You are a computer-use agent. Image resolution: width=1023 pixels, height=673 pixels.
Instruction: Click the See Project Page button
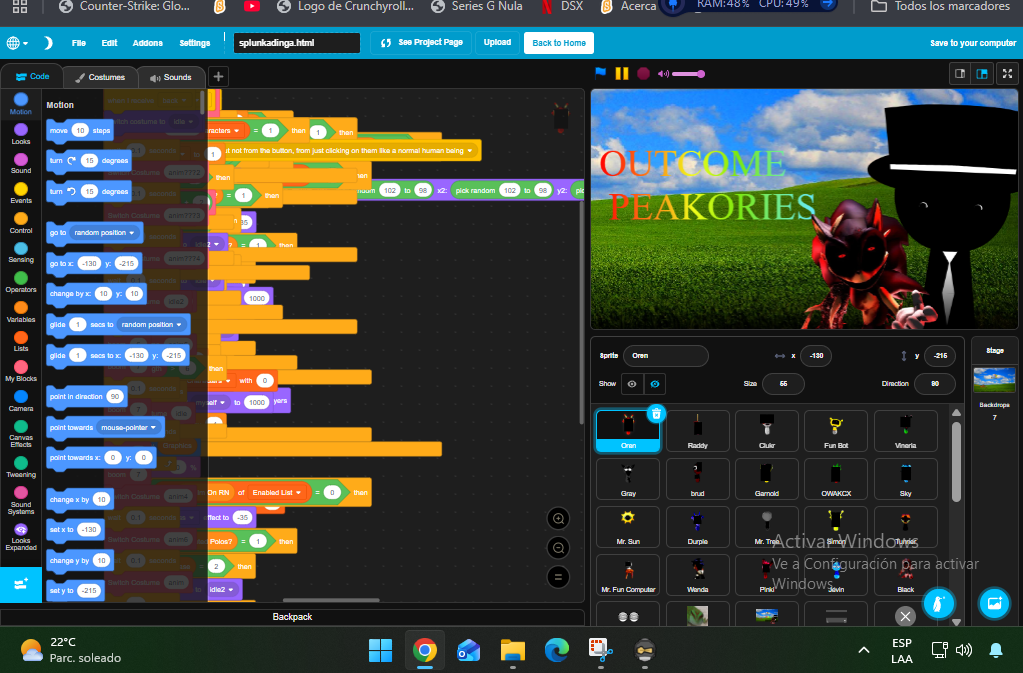[x=421, y=42]
